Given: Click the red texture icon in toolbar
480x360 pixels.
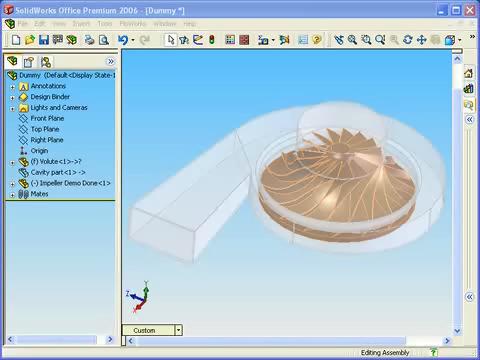Looking at the screenshot, I should (x=244, y=40).
